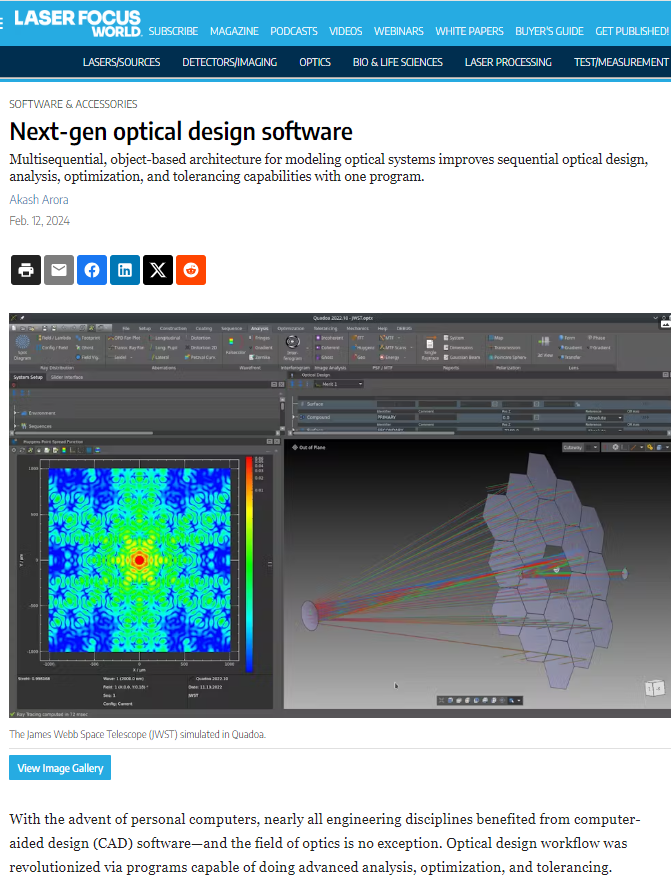
Task: Go to the Magazine section
Action: (234, 31)
